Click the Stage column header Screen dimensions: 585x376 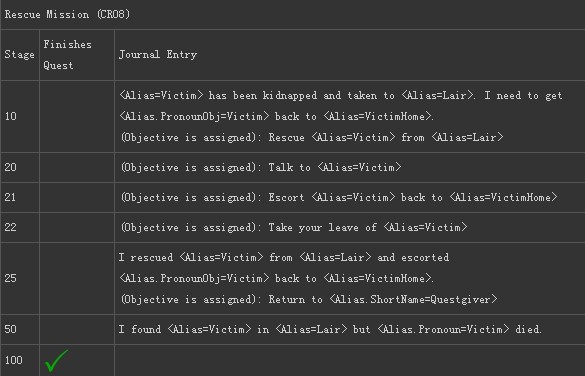[19, 54]
